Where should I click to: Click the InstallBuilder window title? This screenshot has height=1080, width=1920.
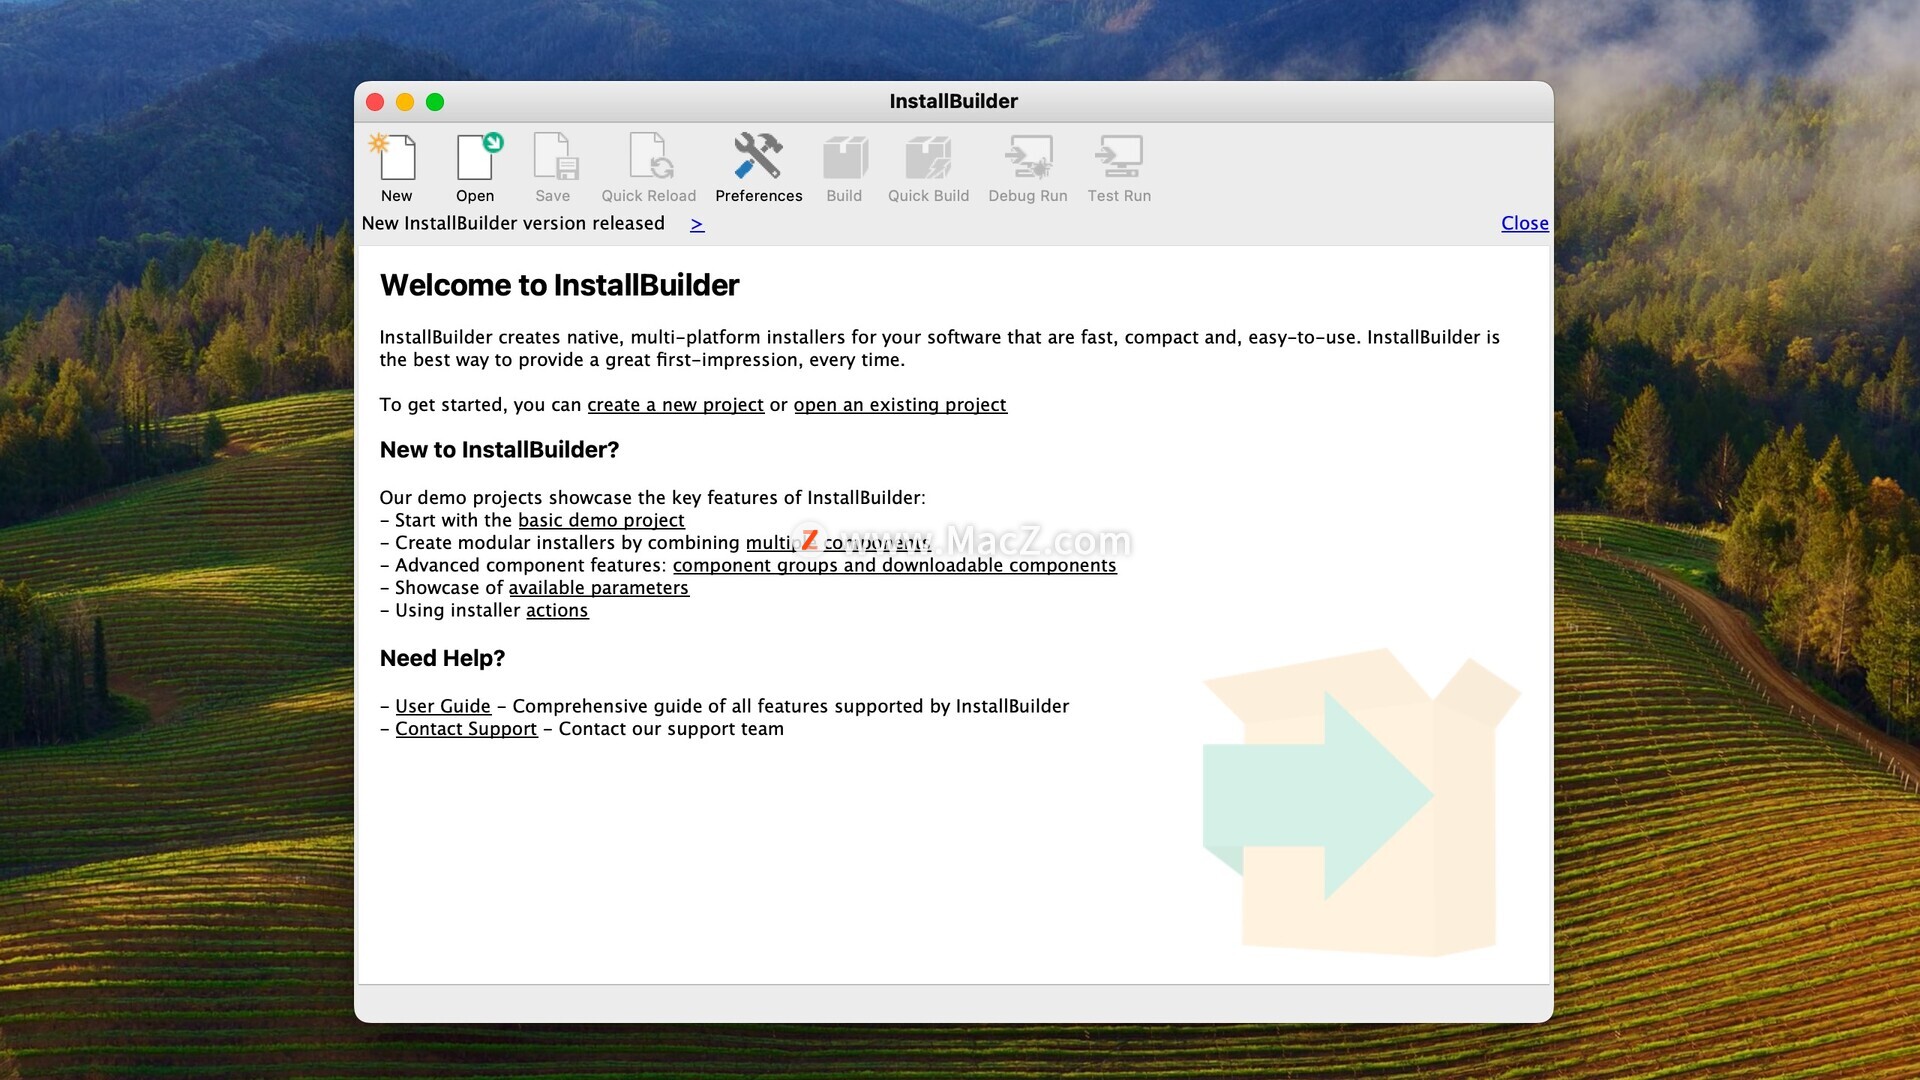coord(953,102)
